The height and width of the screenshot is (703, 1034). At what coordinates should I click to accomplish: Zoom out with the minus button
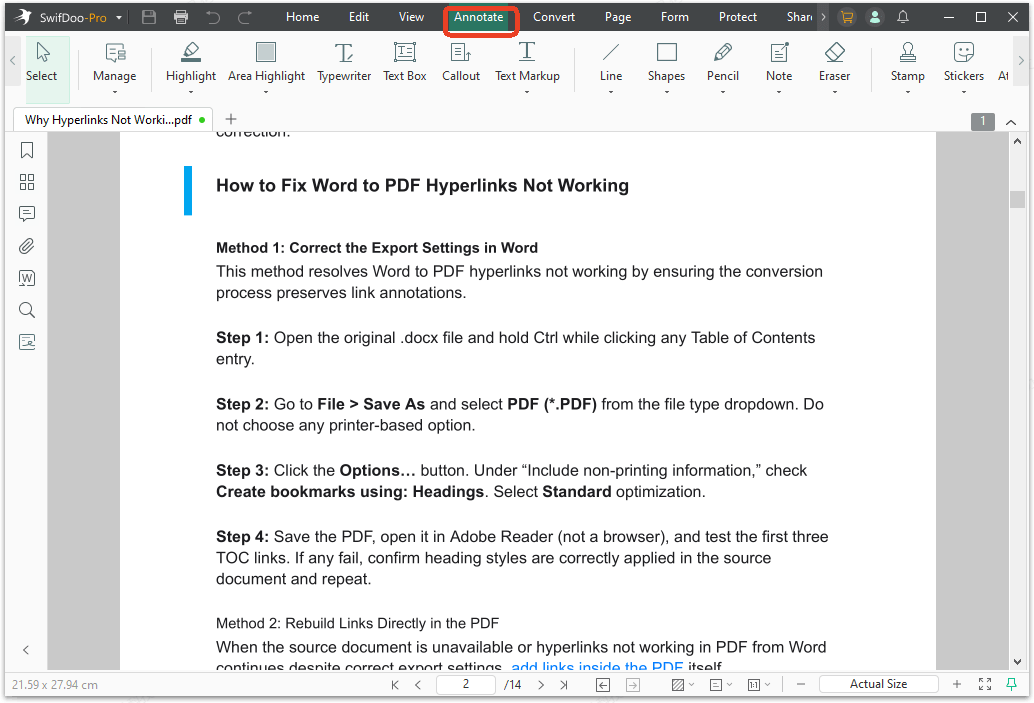coord(801,685)
